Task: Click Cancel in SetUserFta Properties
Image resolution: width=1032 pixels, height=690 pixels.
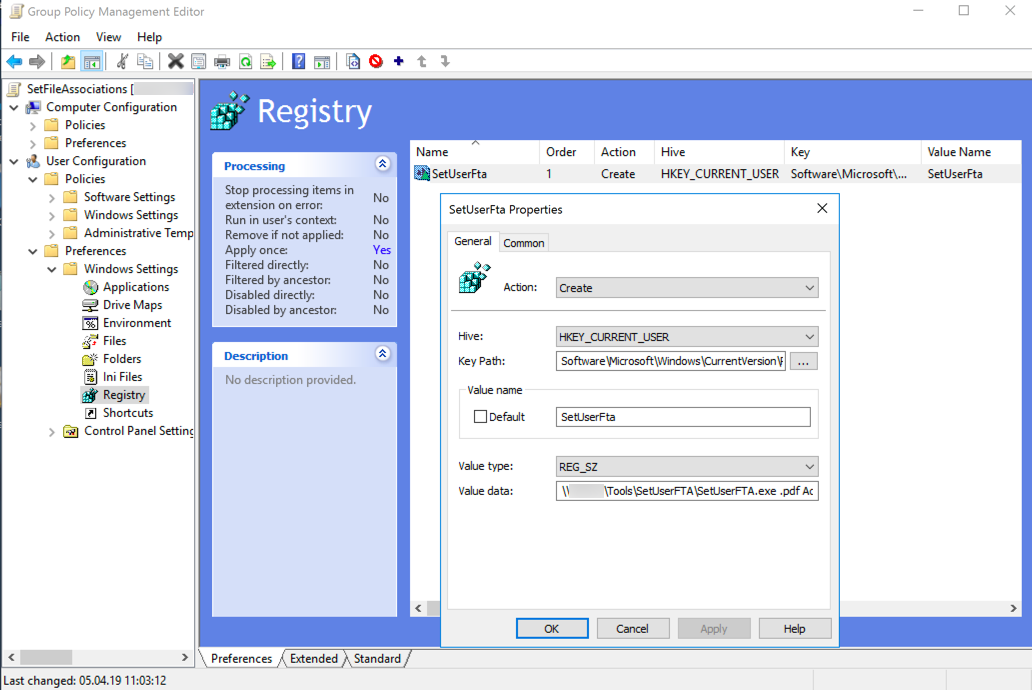Action: 632,629
